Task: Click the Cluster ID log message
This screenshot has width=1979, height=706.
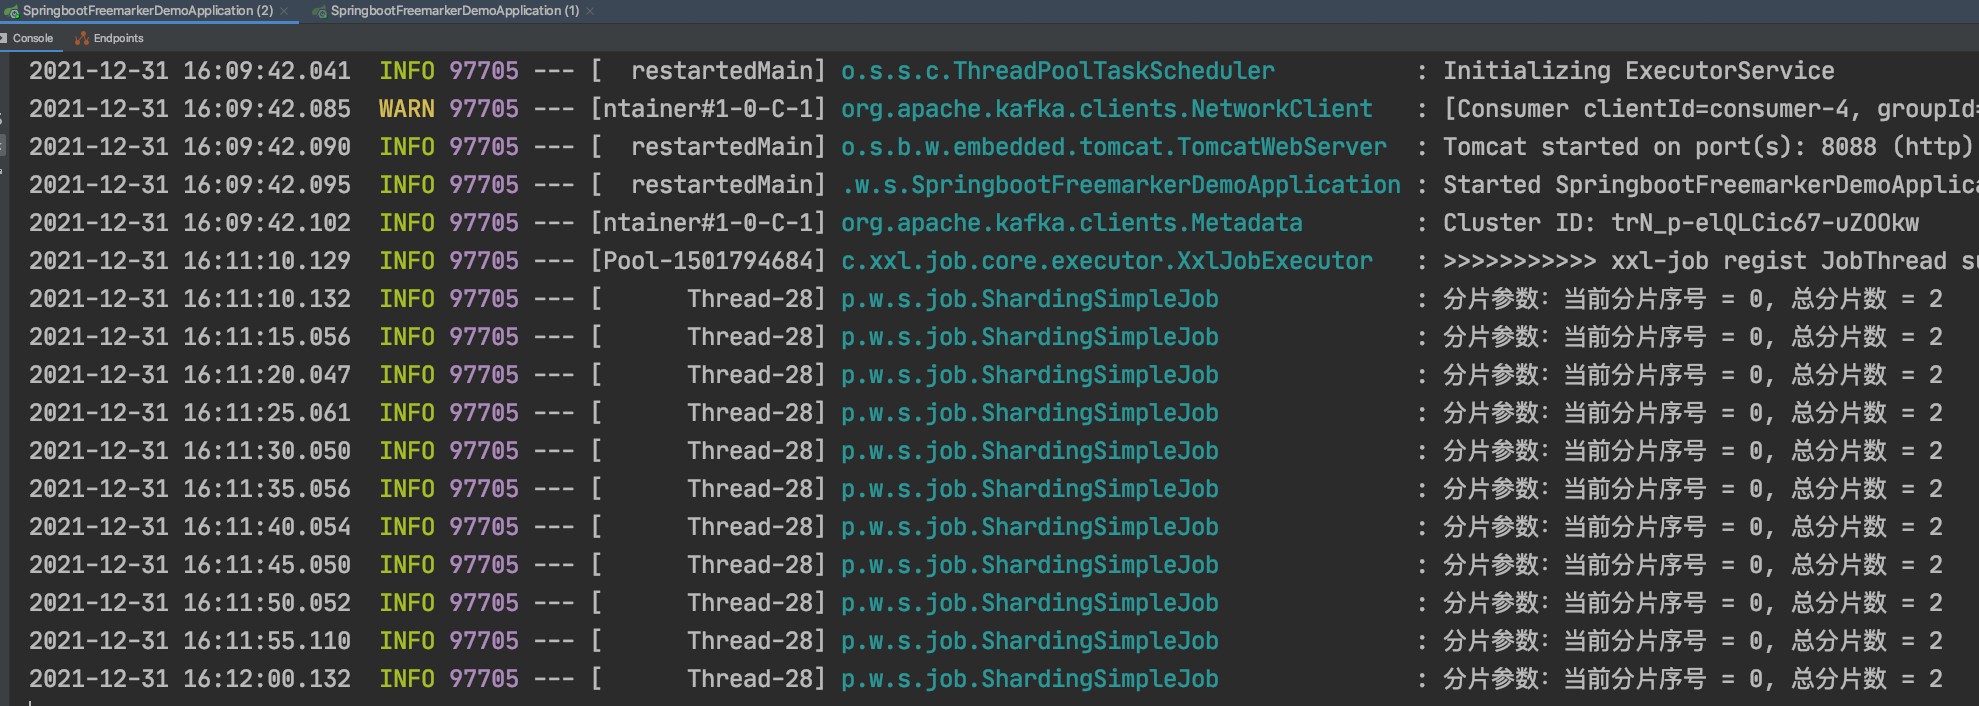Action: (x=1680, y=223)
